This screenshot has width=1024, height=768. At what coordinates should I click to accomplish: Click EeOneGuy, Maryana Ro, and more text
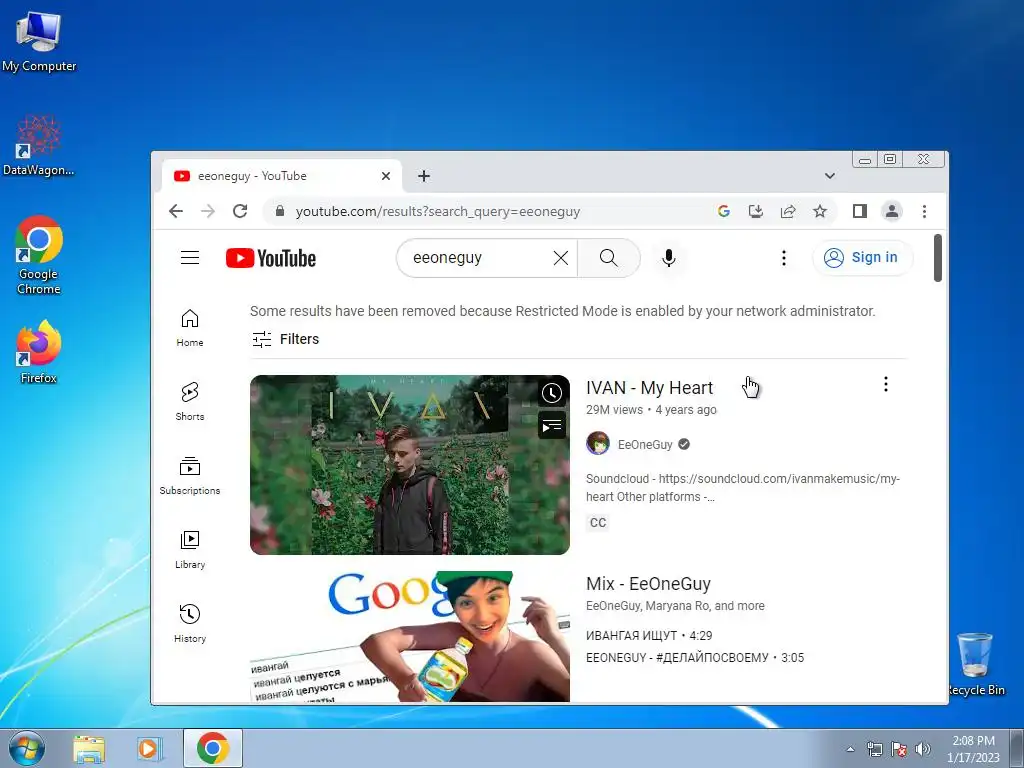675,605
